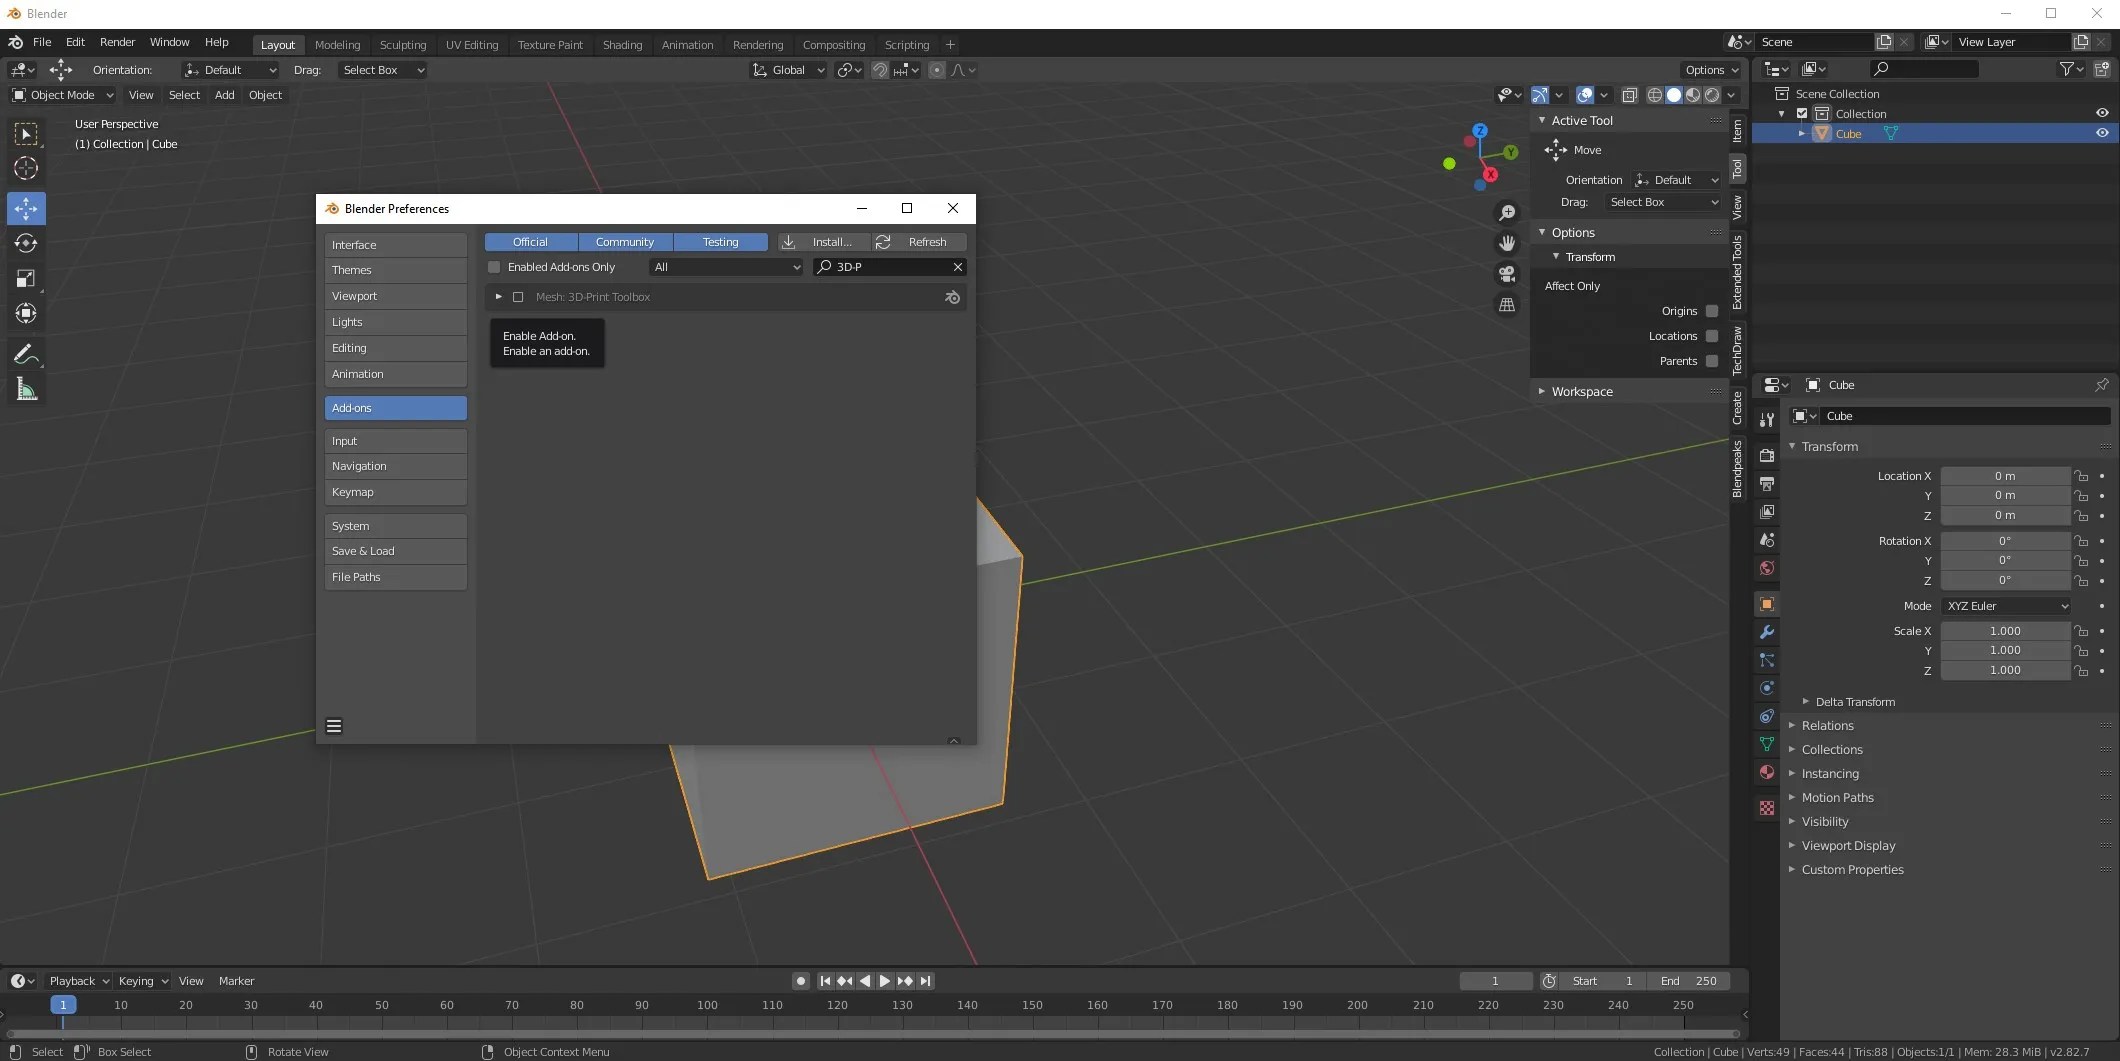
Task: Check Enabled Add-ons Only in Preferences
Action: click(494, 267)
